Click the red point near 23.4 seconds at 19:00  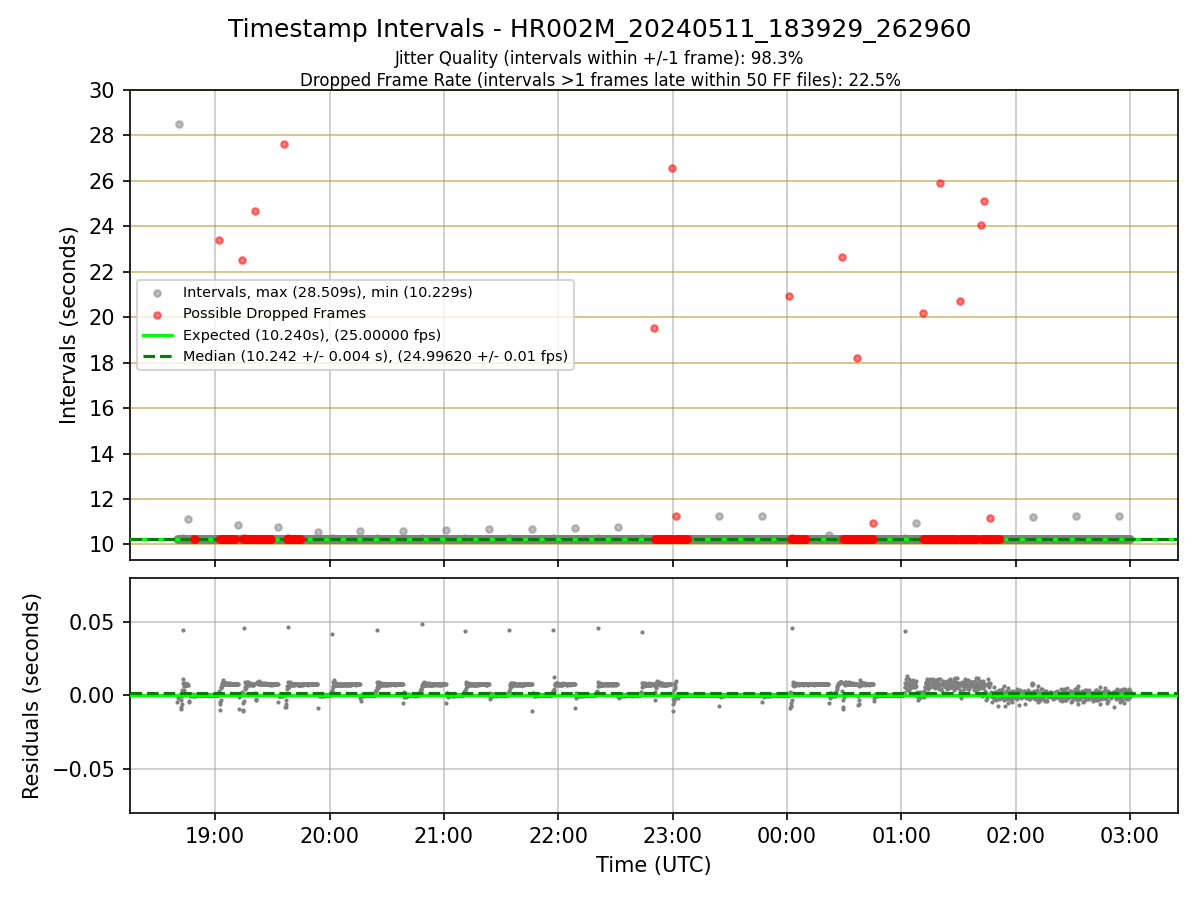(x=219, y=240)
